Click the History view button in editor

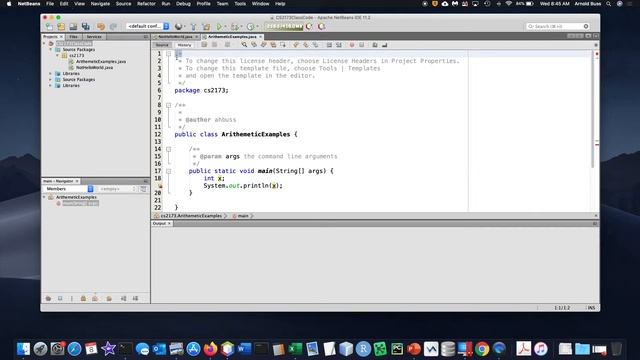coord(184,45)
